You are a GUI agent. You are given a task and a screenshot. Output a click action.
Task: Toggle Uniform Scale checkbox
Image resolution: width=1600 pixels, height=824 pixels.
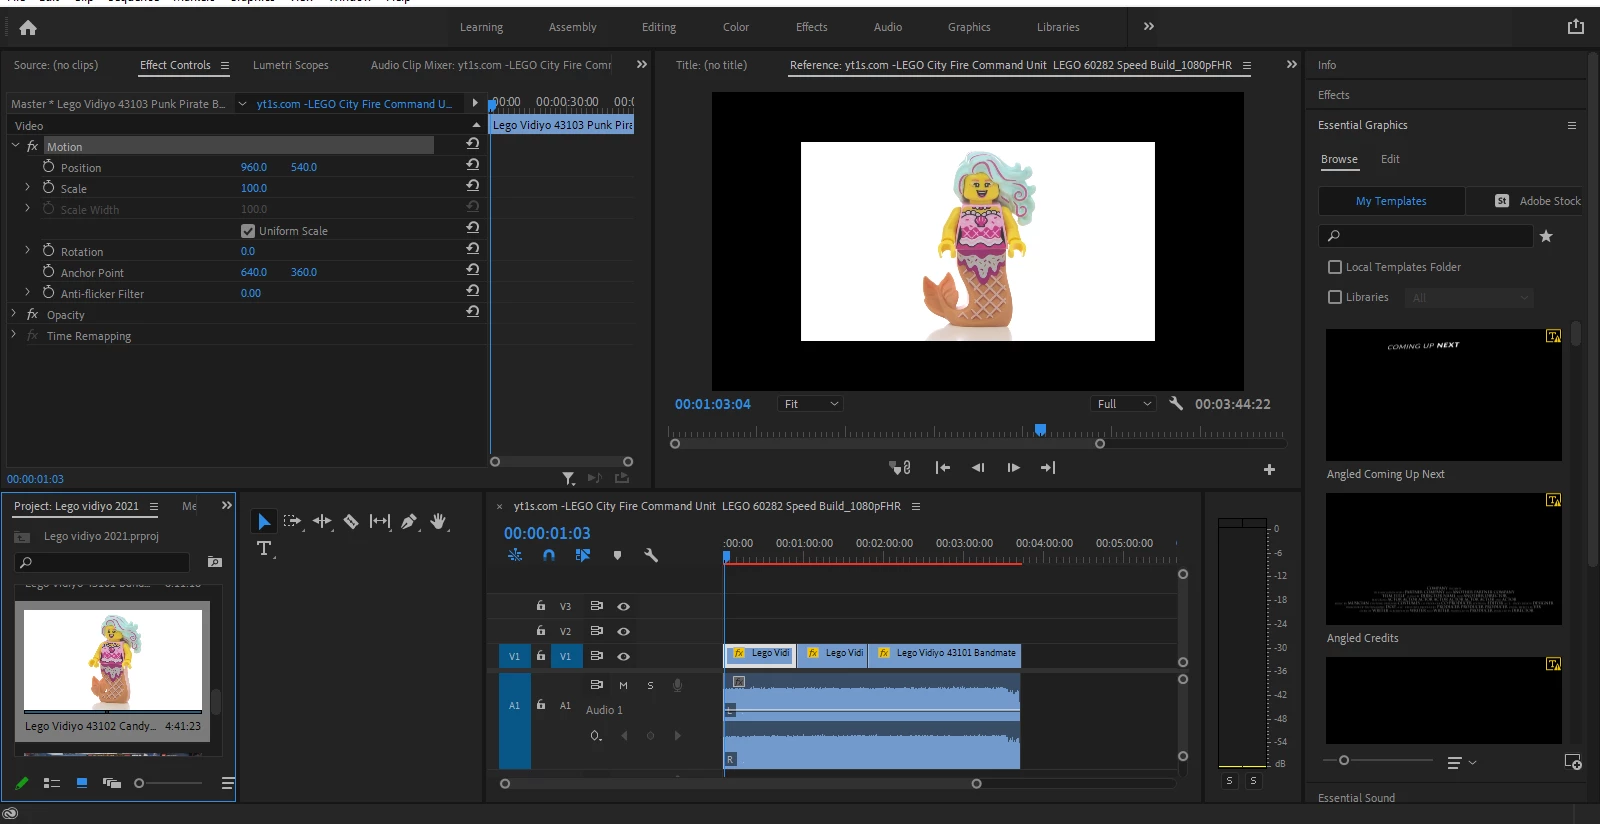pos(248,231)
